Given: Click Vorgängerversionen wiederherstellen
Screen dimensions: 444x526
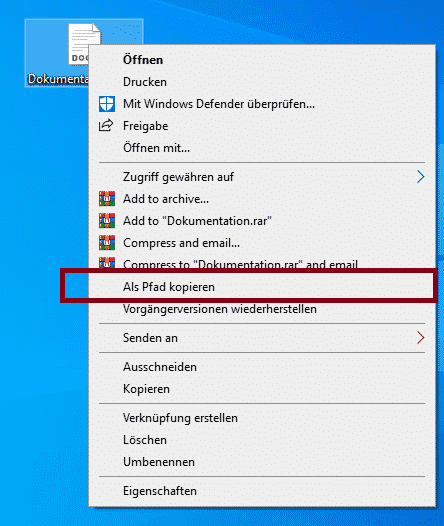Looking at the screenshot, I should click(x=220, y=309).
